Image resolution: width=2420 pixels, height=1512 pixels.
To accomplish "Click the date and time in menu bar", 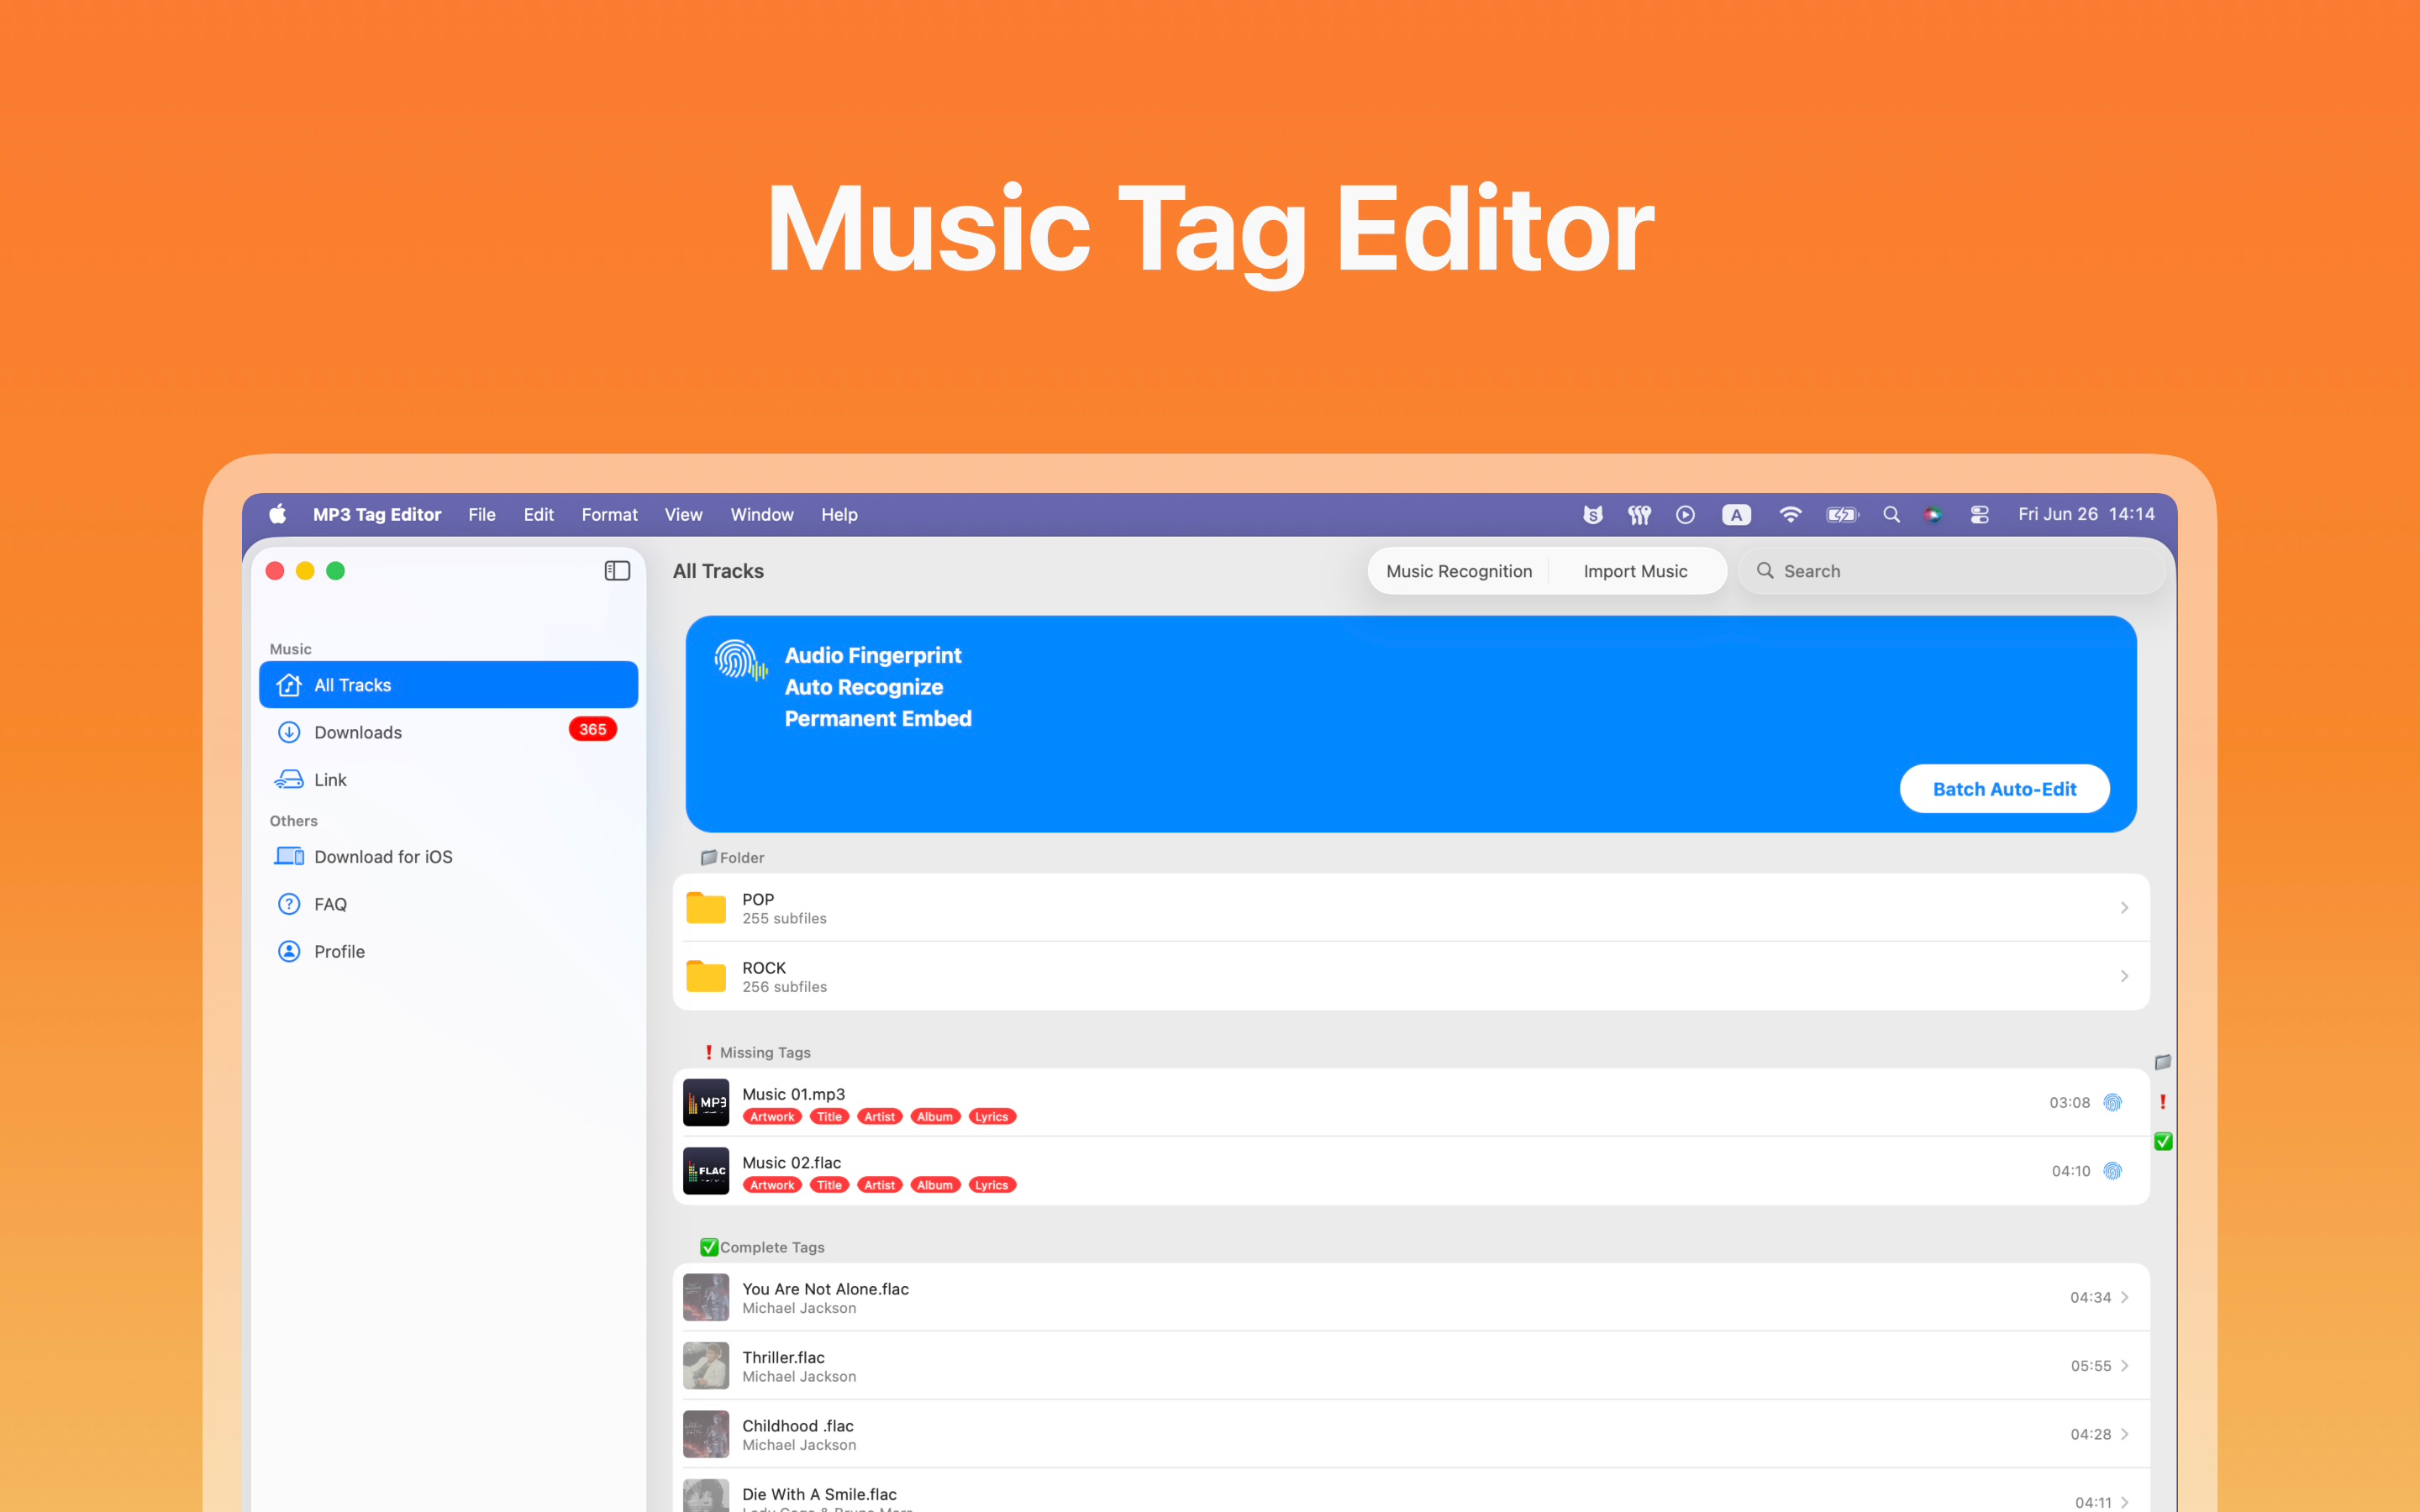I will pos(2086,514).
